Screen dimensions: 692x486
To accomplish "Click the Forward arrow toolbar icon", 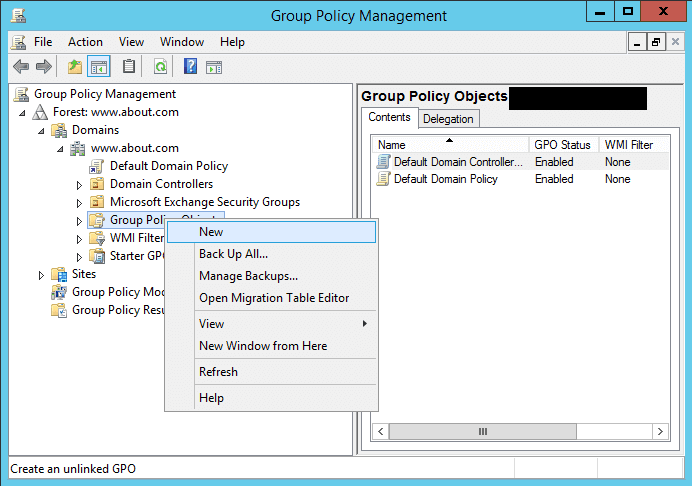I will 43,67.
